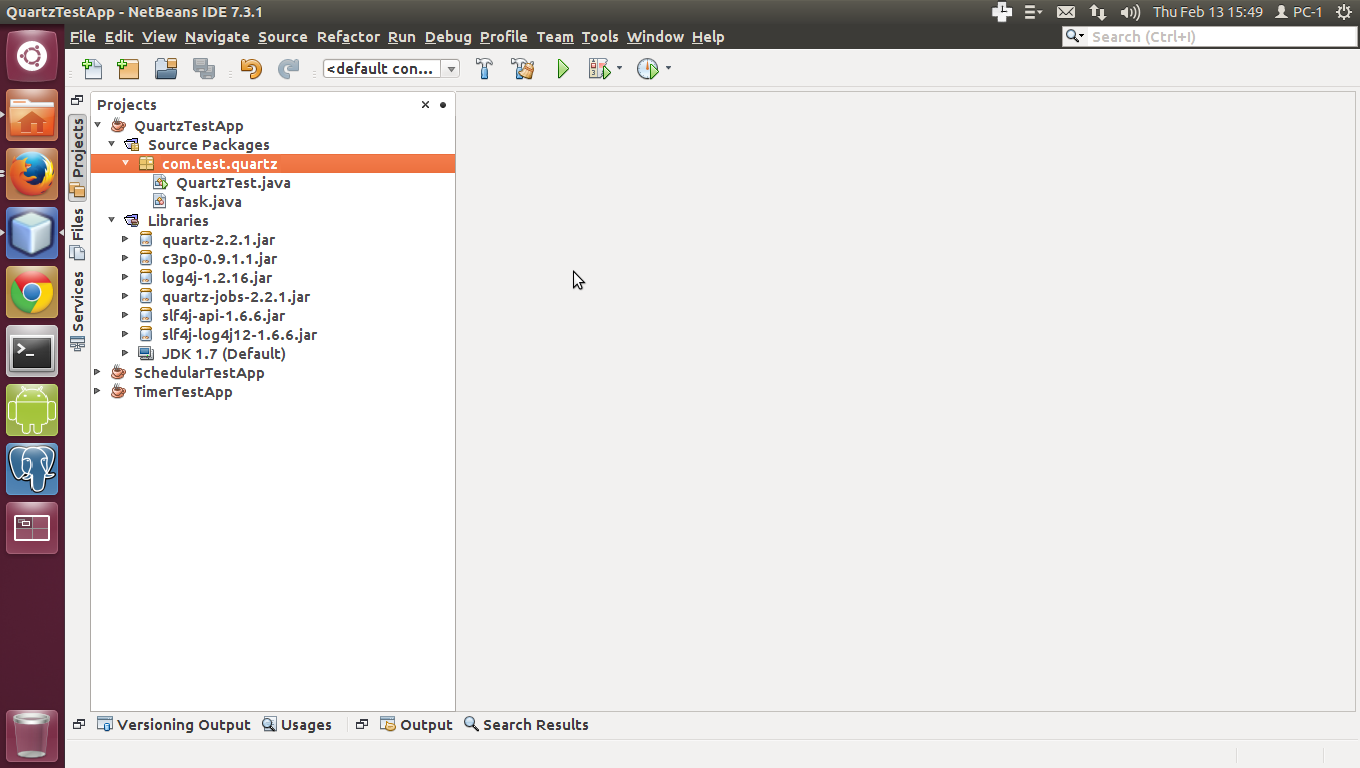Select QuartzTest.java in the project tree

(x=233, y=182)
